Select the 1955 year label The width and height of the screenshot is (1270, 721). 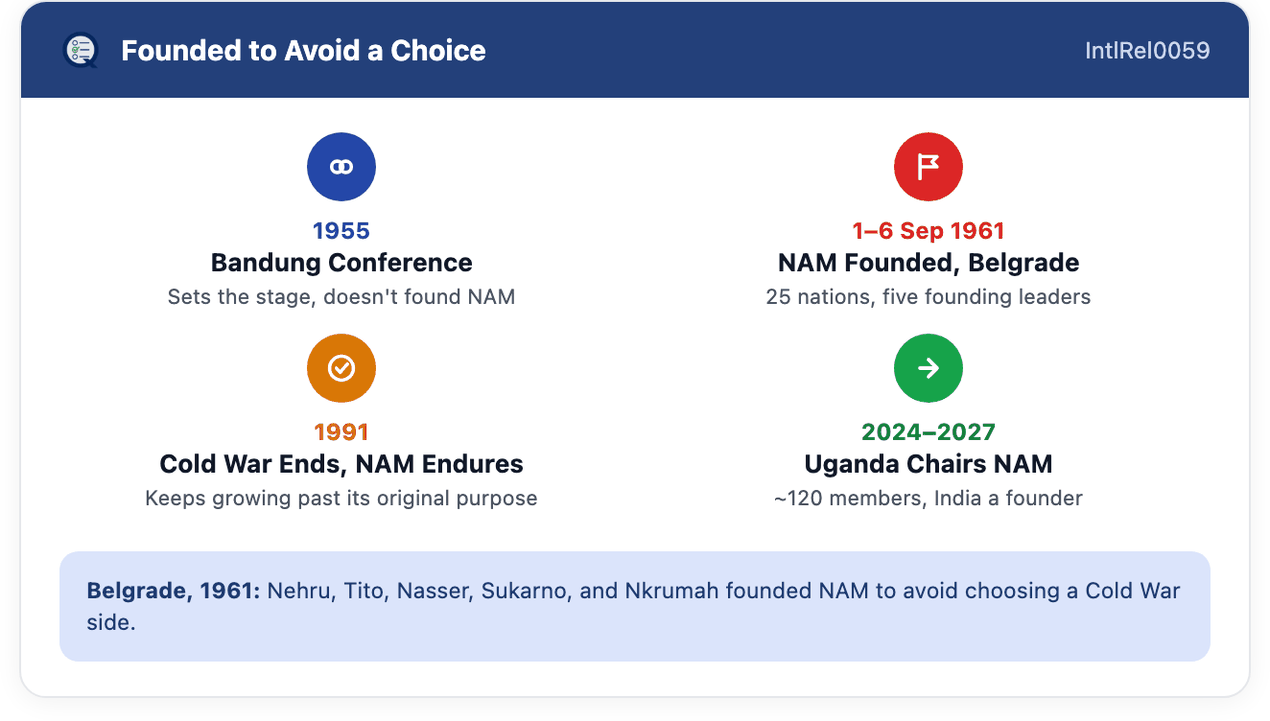(341, 231)
